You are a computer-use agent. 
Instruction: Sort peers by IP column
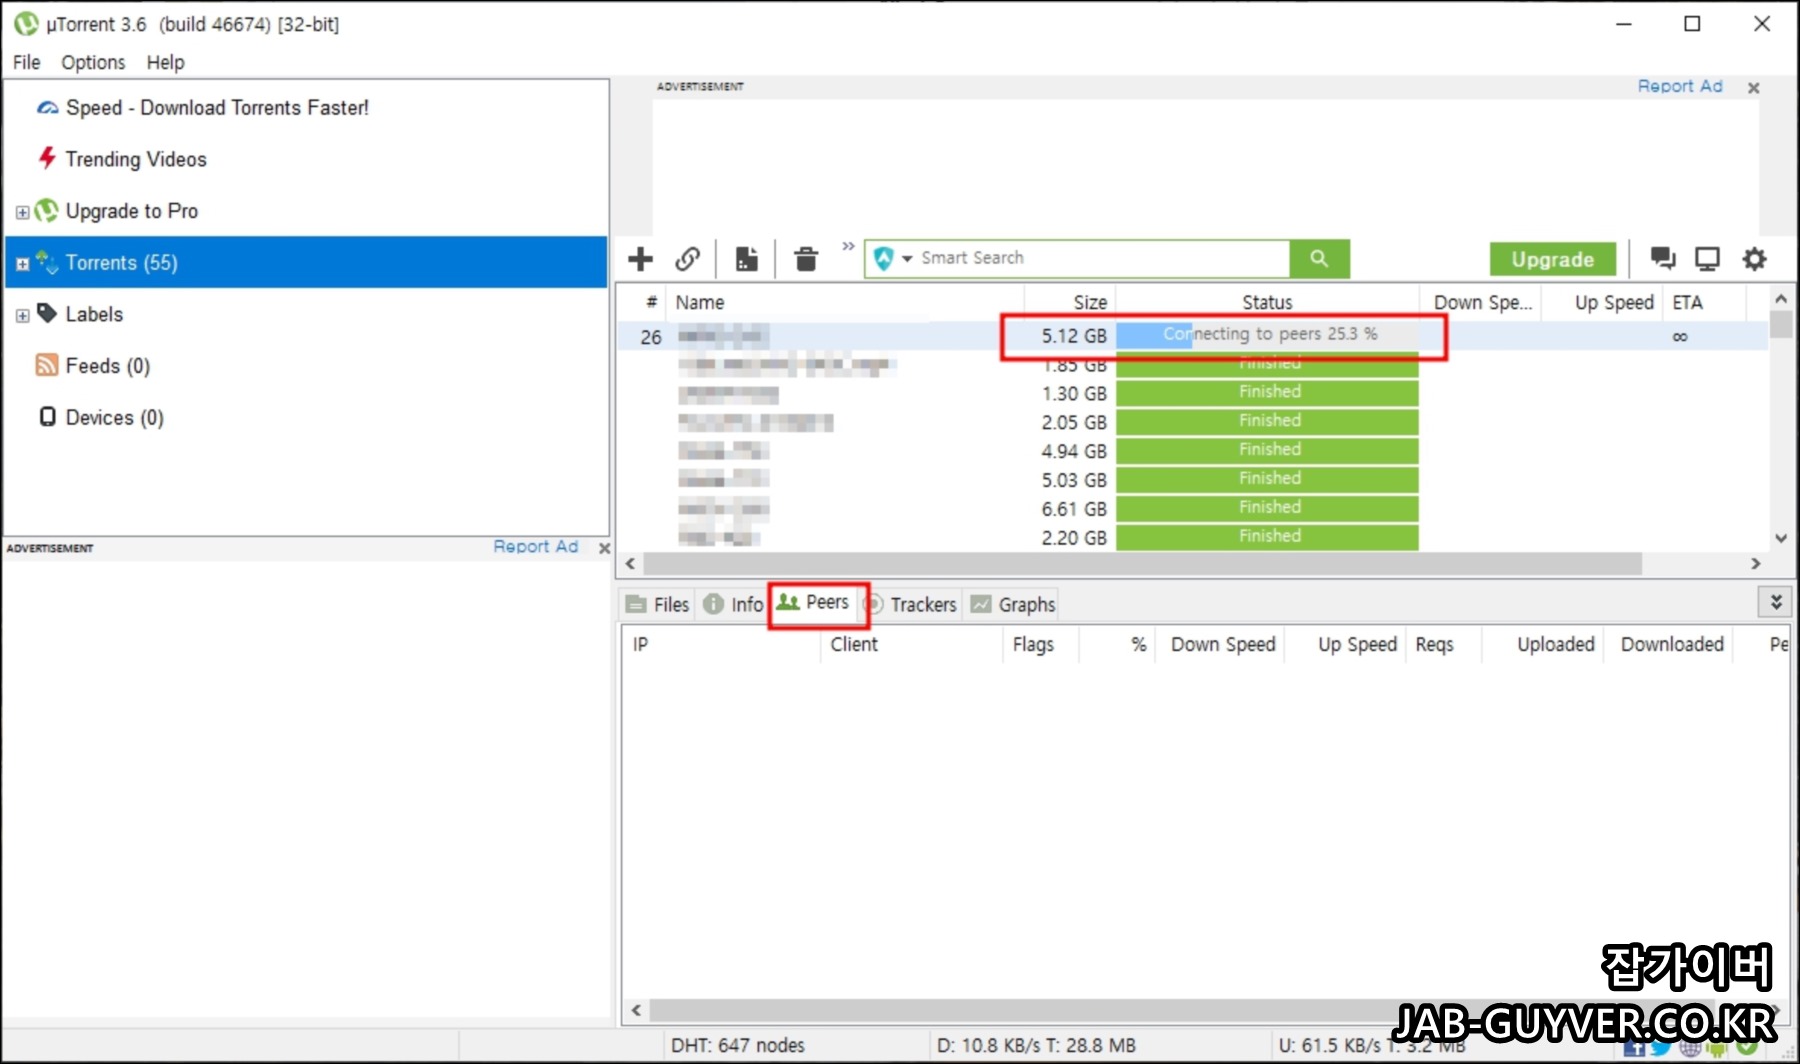point(720,644)
